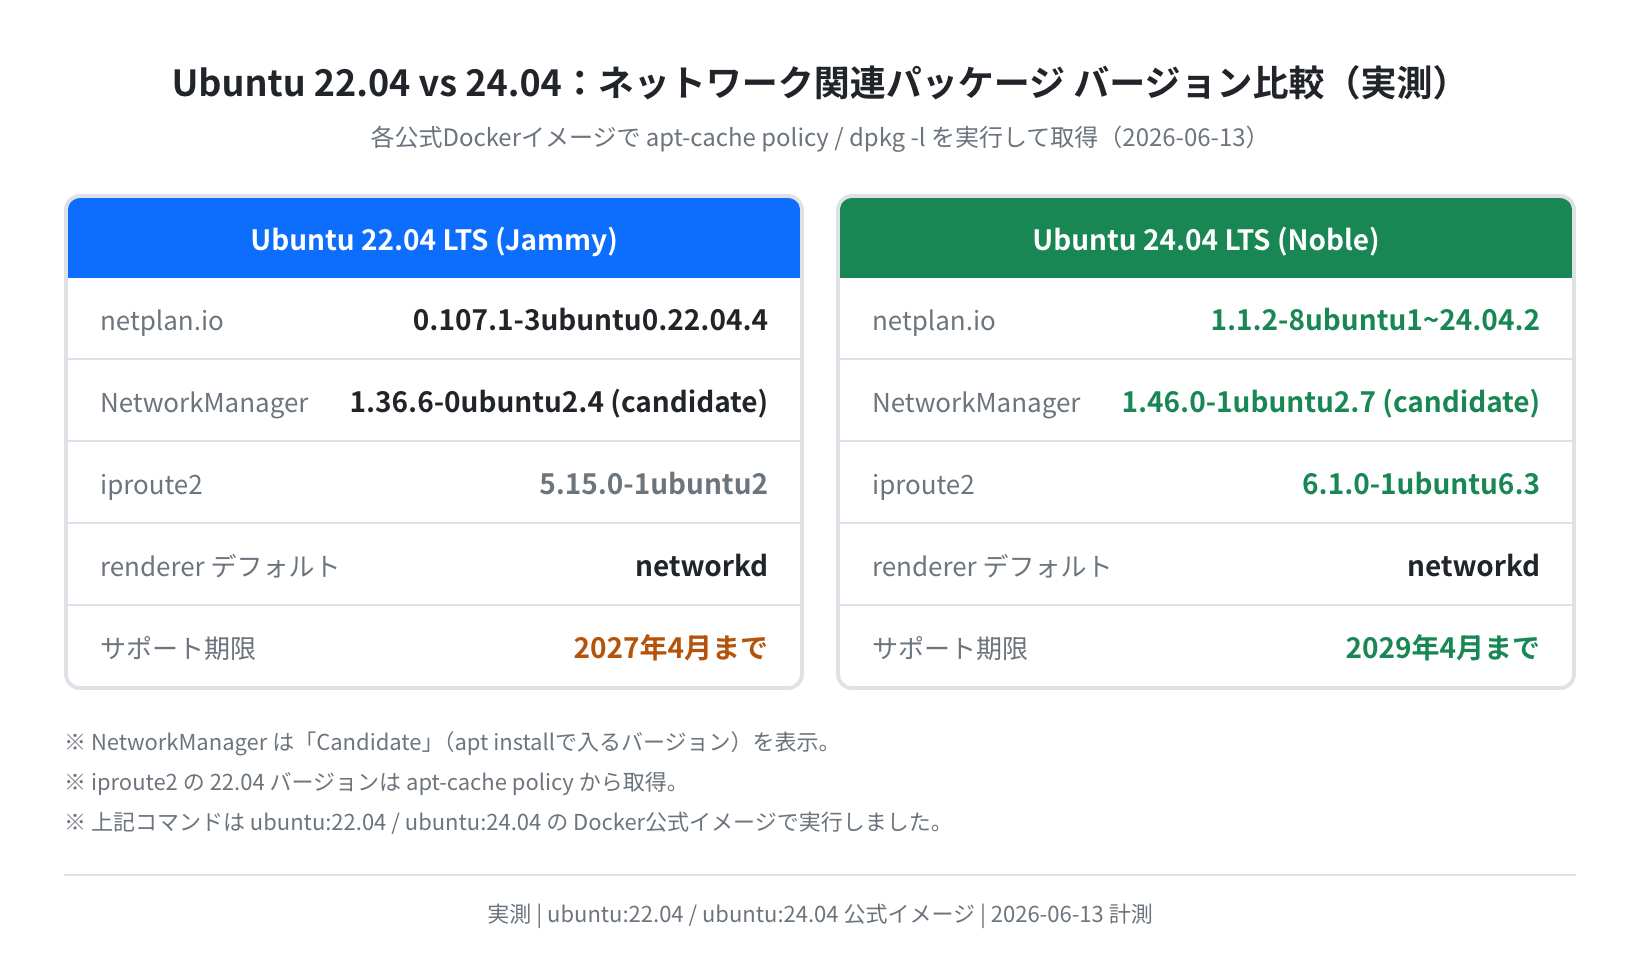Screen dimensions: 1640x968
Task: Click NetworkManager label in the Jammy card
Action: point(204,403)
